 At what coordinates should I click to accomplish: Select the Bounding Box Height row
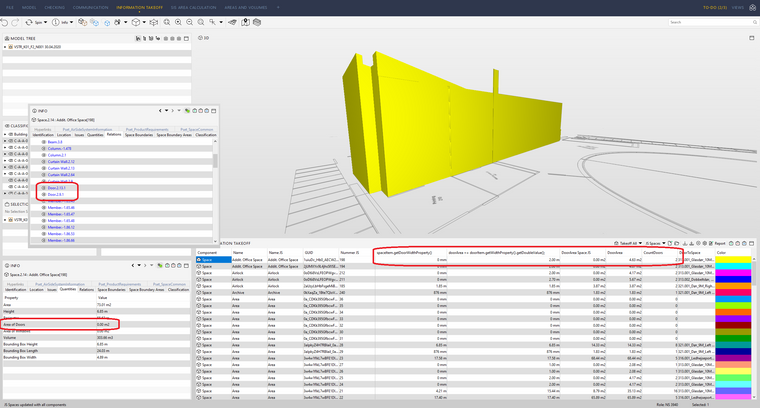[97, 345]
